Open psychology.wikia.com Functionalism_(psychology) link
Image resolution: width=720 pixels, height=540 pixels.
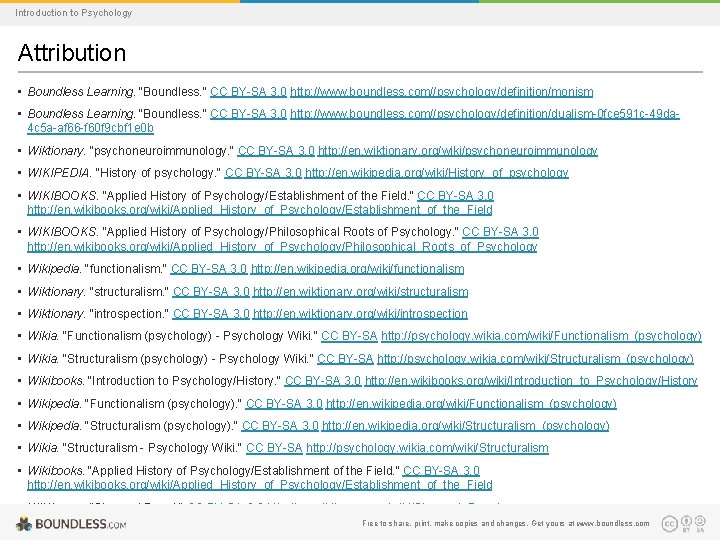coord(541,336)
